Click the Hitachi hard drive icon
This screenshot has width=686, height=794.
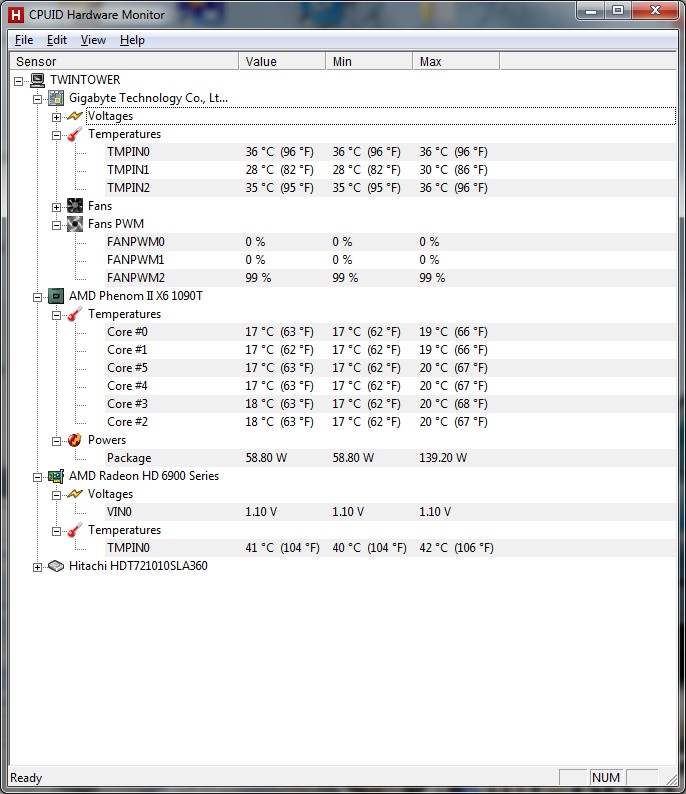(56, 566)
